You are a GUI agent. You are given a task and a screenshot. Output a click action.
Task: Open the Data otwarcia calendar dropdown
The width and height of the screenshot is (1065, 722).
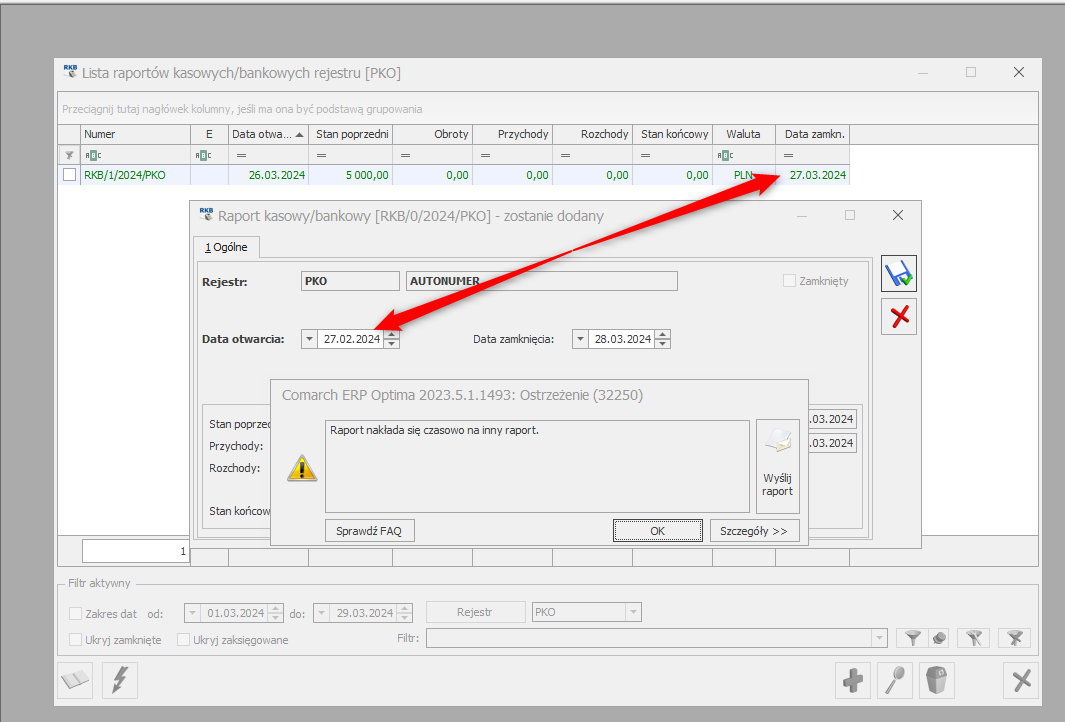[309, 339]
